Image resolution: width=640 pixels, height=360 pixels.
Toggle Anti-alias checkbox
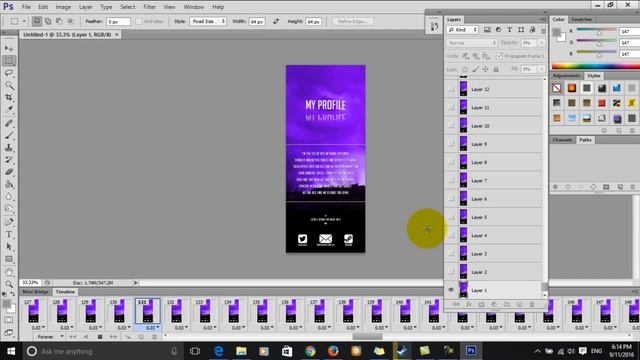(x=139, y=21)
